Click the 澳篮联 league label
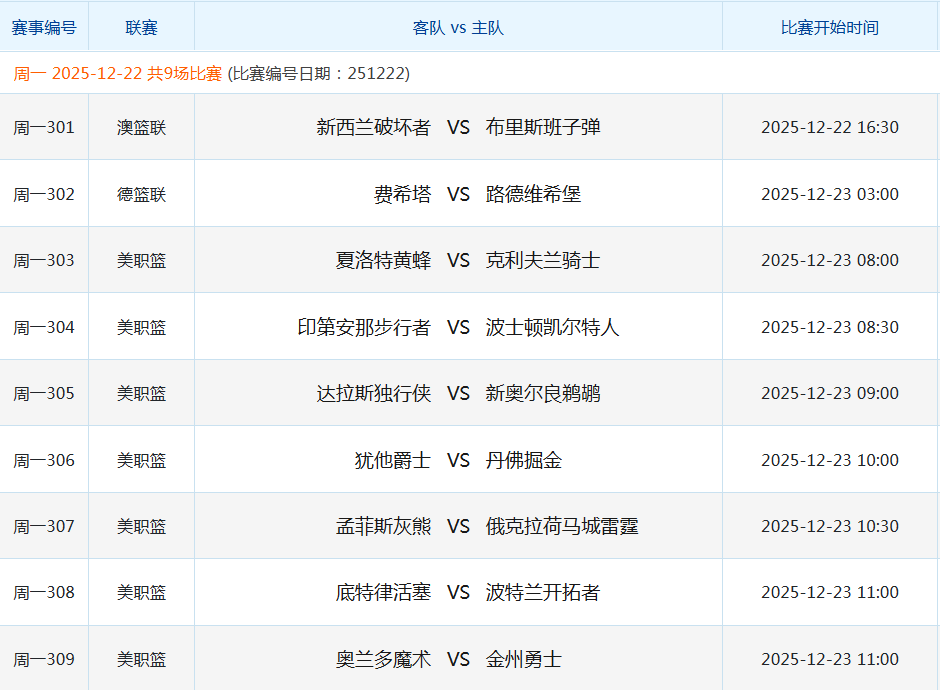Screen dimensions: 940x690 pos(141,127)
